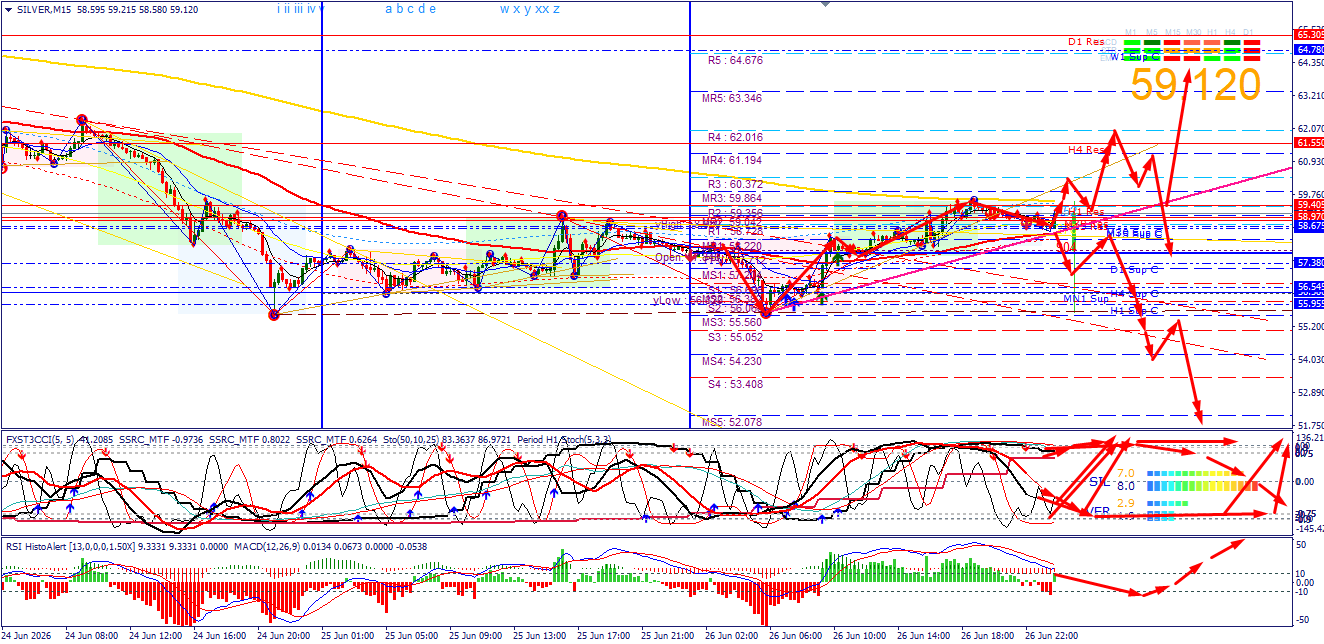Screen dimensions: 1324x644
Task: Click the chart shift triangle marker at top
Action: (826, 5)
